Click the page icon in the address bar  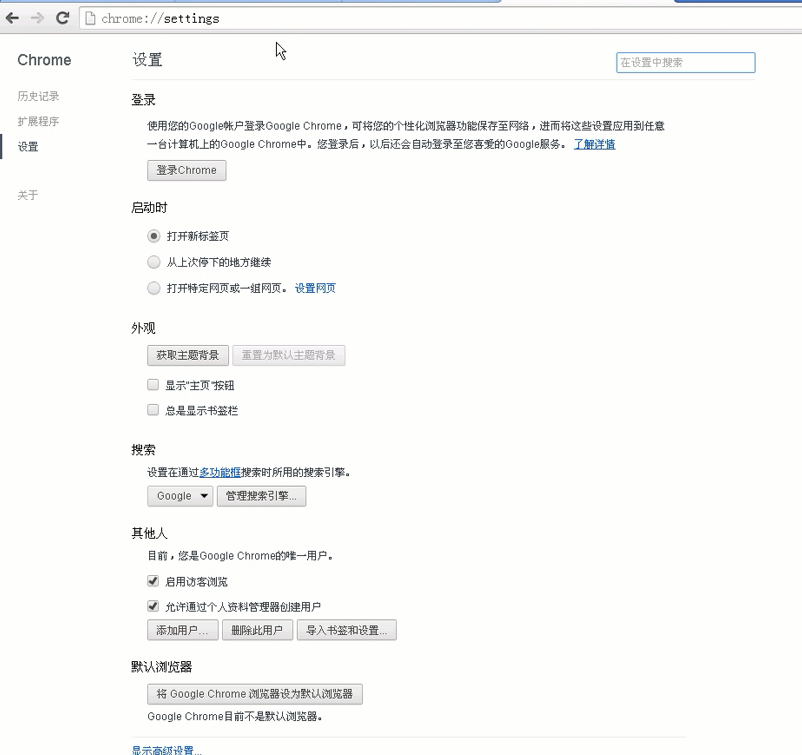[91, 18]
